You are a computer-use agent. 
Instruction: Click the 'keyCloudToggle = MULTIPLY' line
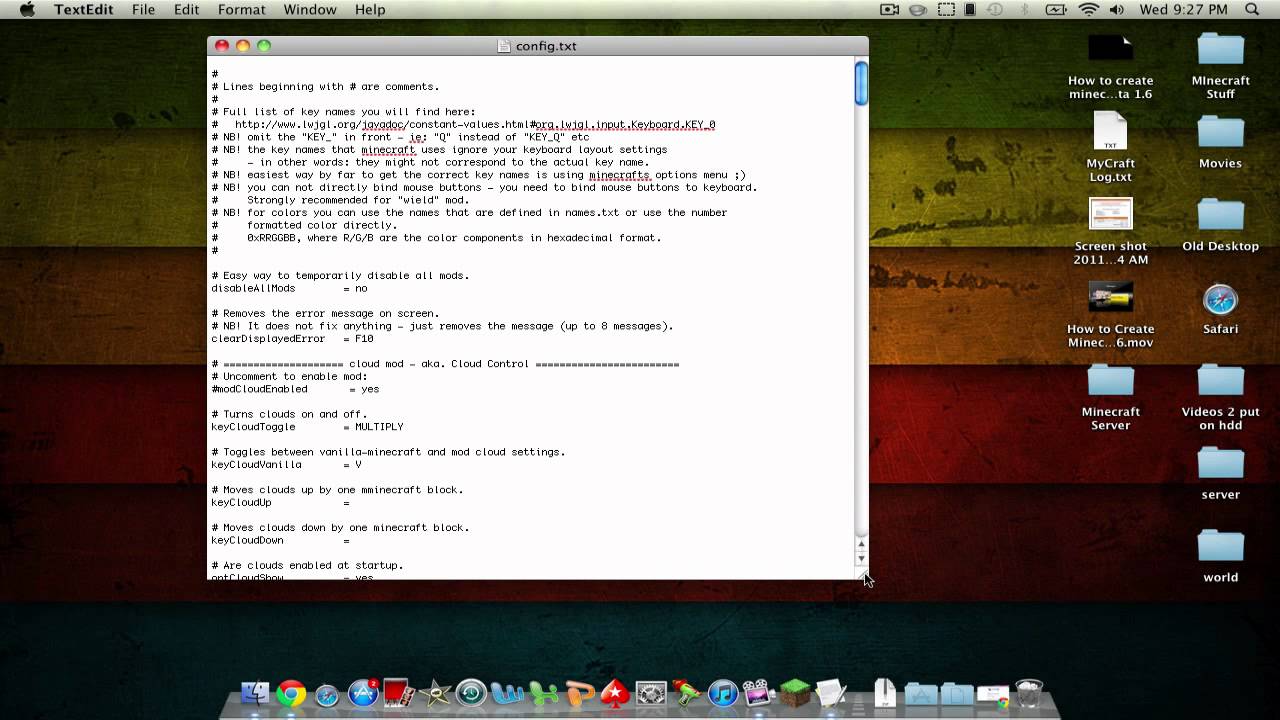point(307,427)
